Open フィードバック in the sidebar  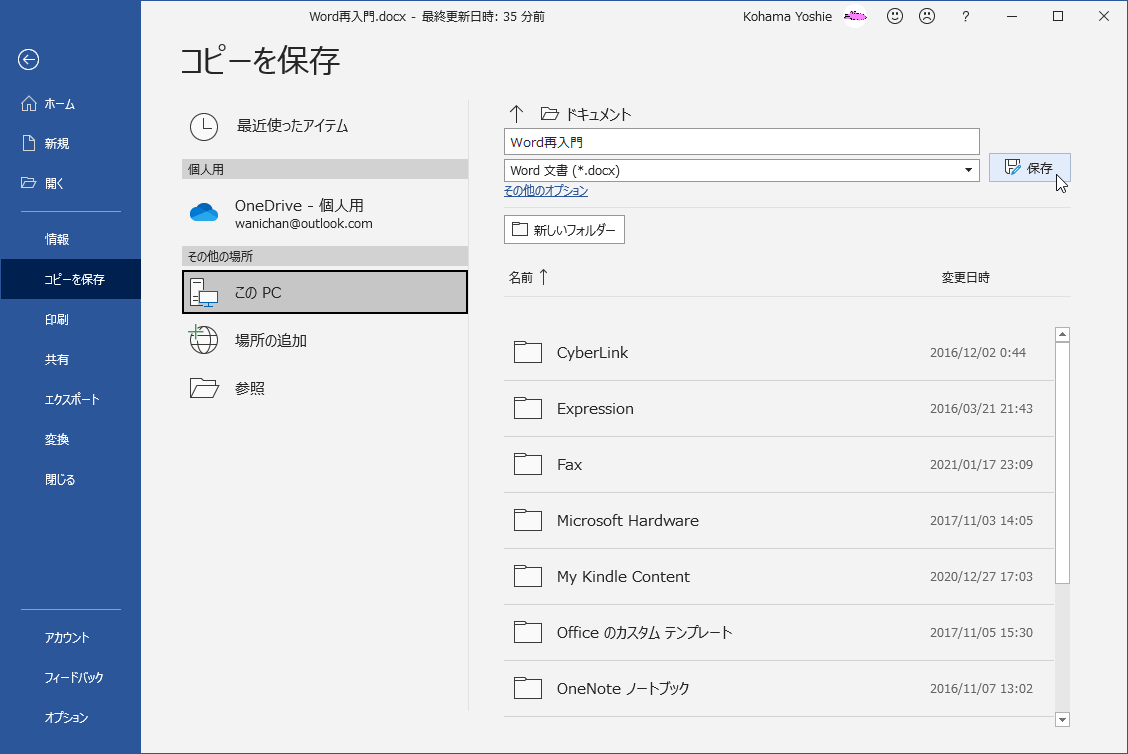[73, 677]
